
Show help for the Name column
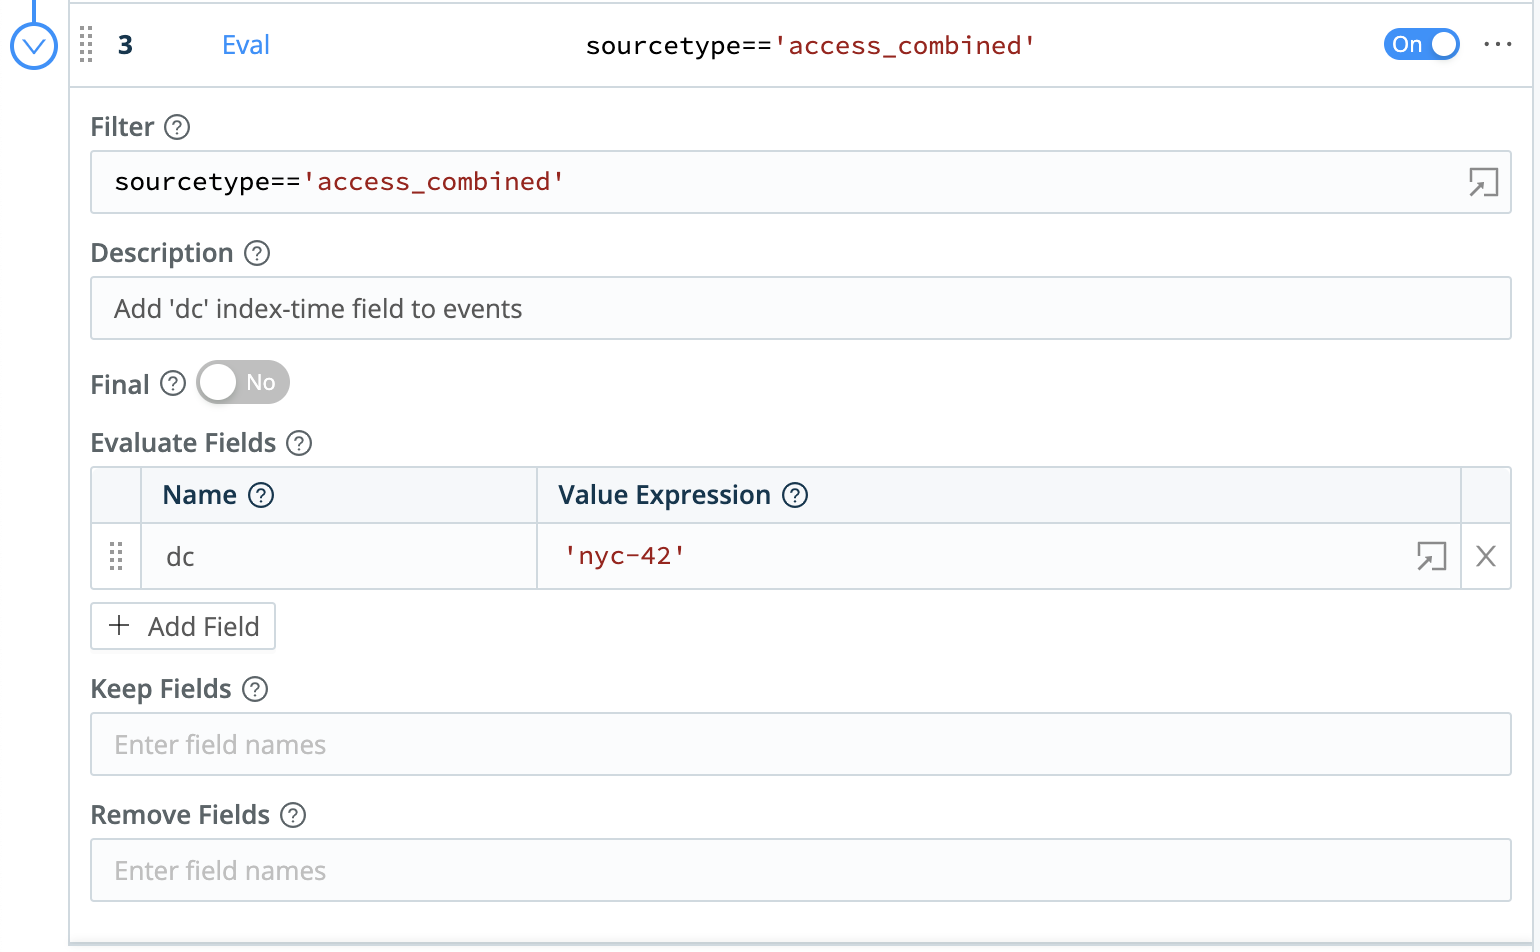(x=261, y=495)
